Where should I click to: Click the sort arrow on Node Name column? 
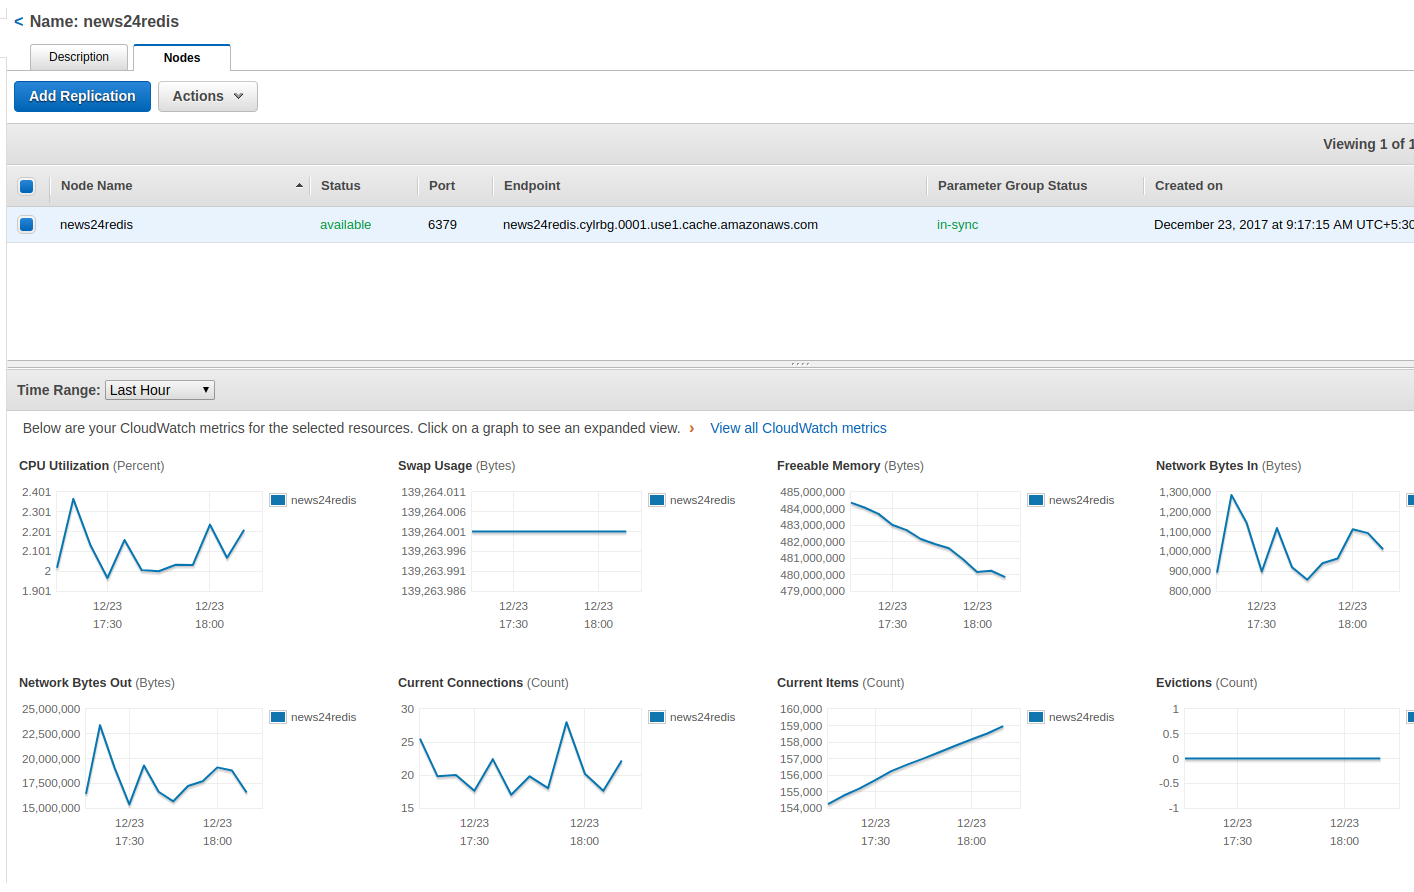[299, 185]
